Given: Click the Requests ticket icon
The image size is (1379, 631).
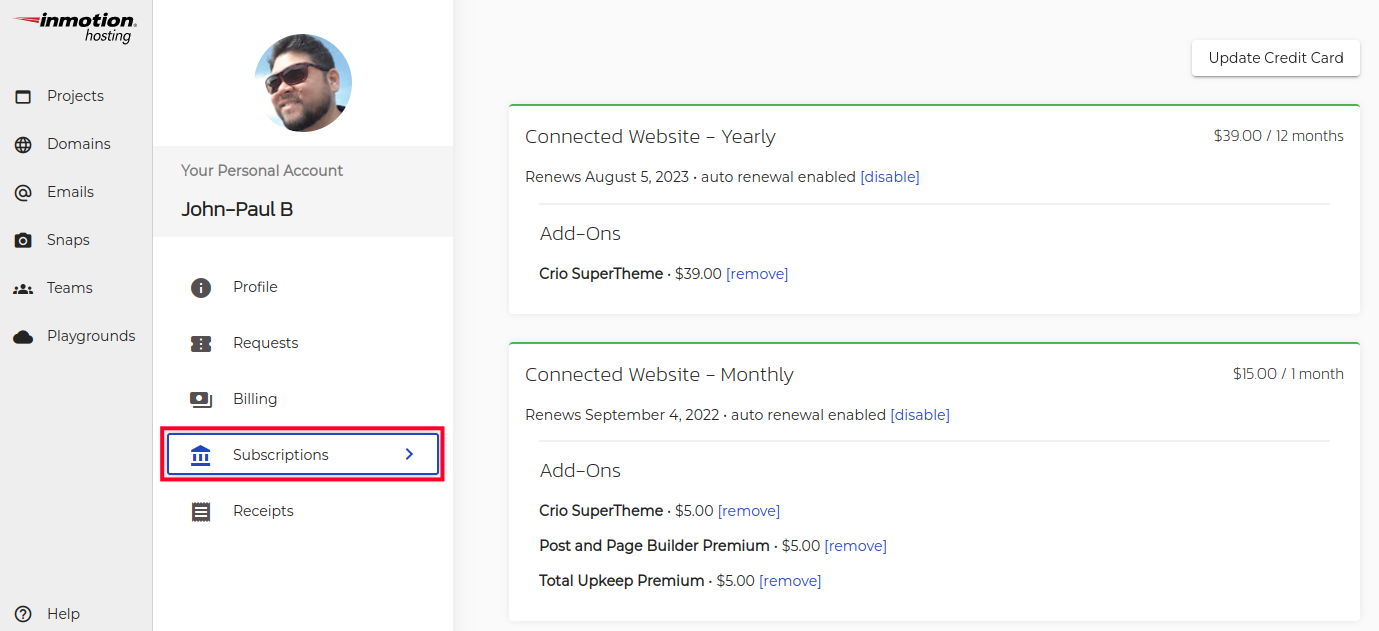Looking at the screenshot, I should 201,344.
